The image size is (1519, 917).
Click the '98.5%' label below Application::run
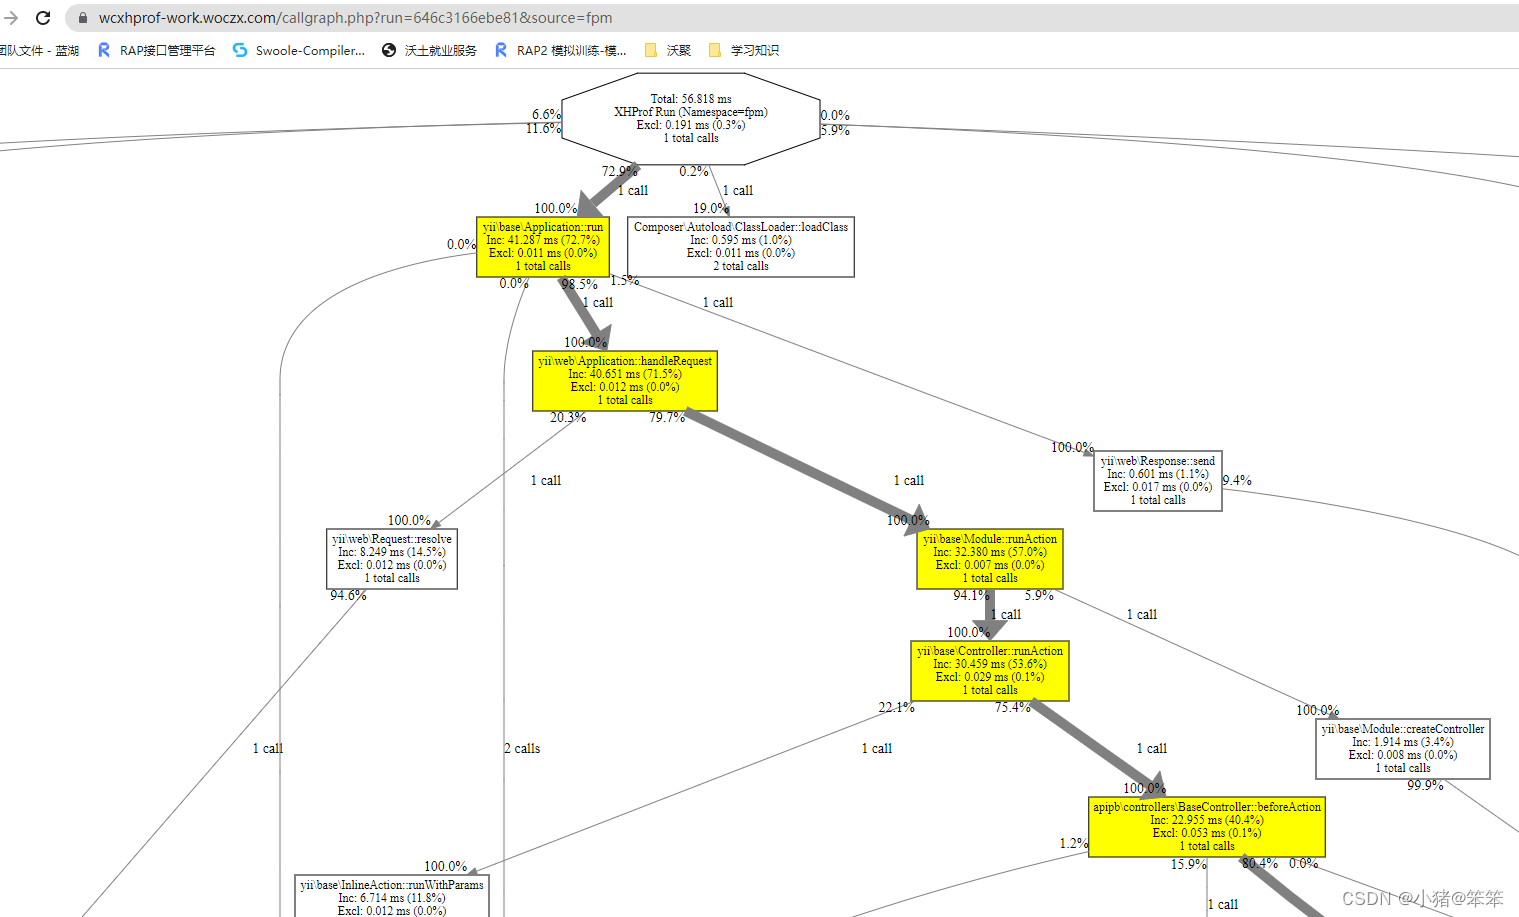(x=580, y=284)
